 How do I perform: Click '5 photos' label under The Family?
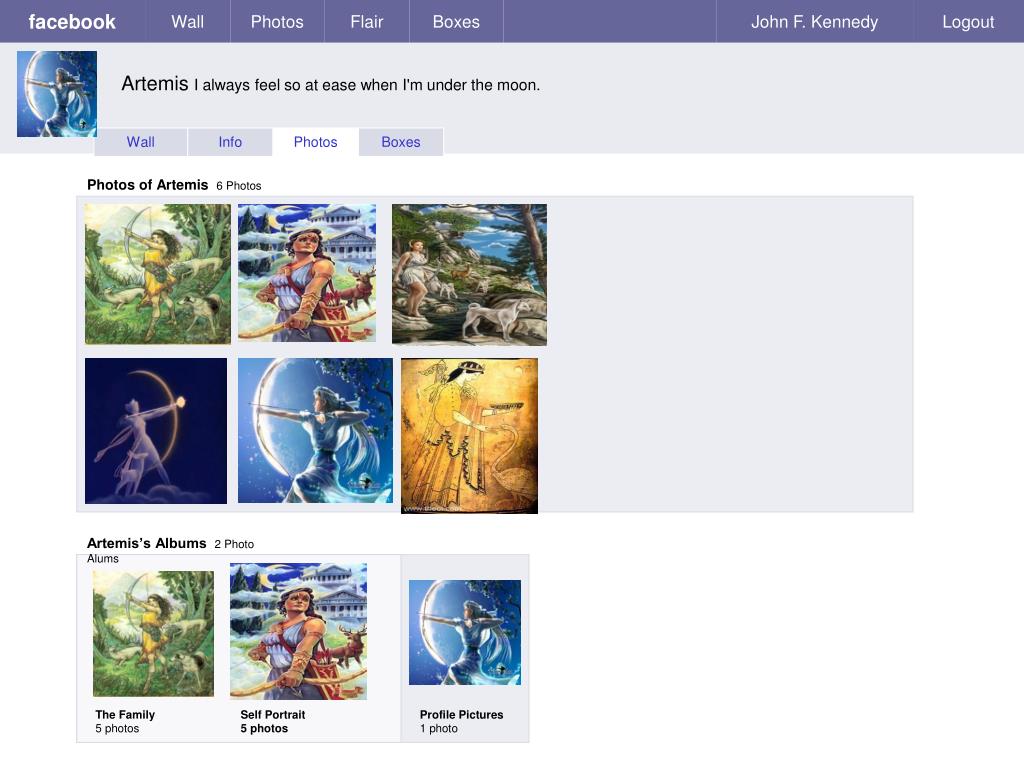pyautogui.click(x=118, y=728)
